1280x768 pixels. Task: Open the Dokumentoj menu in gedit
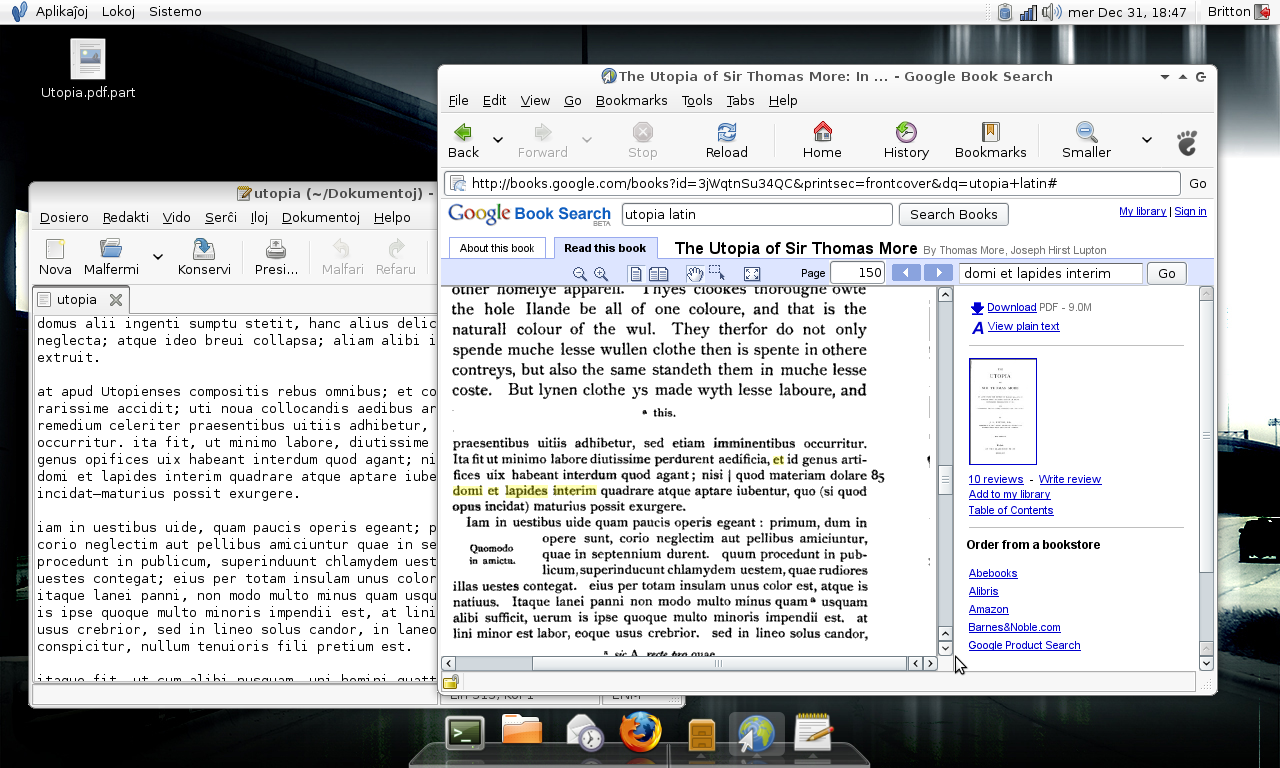(320, 217)
